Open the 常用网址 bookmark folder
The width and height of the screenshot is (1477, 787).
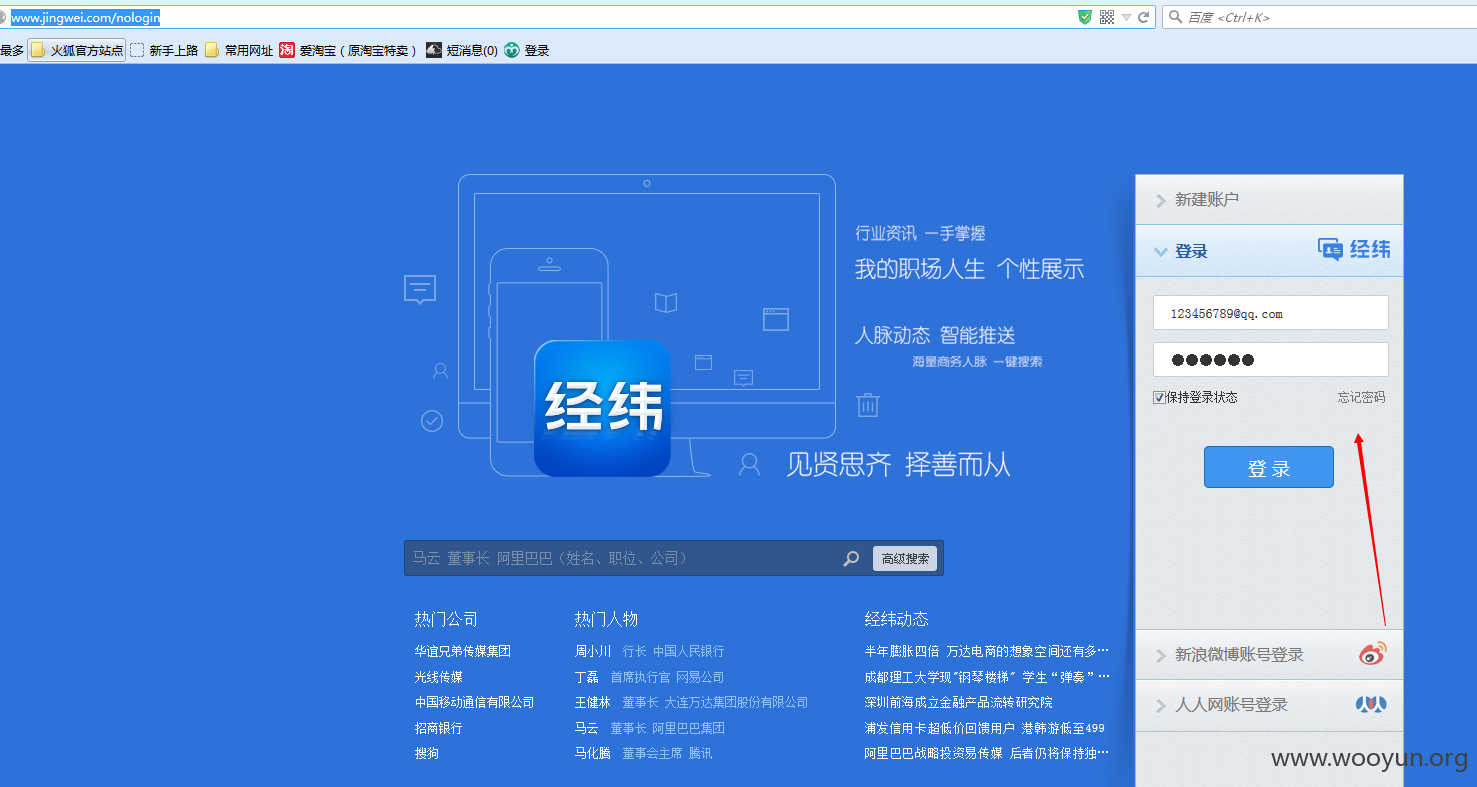click(x=239, y=50)
